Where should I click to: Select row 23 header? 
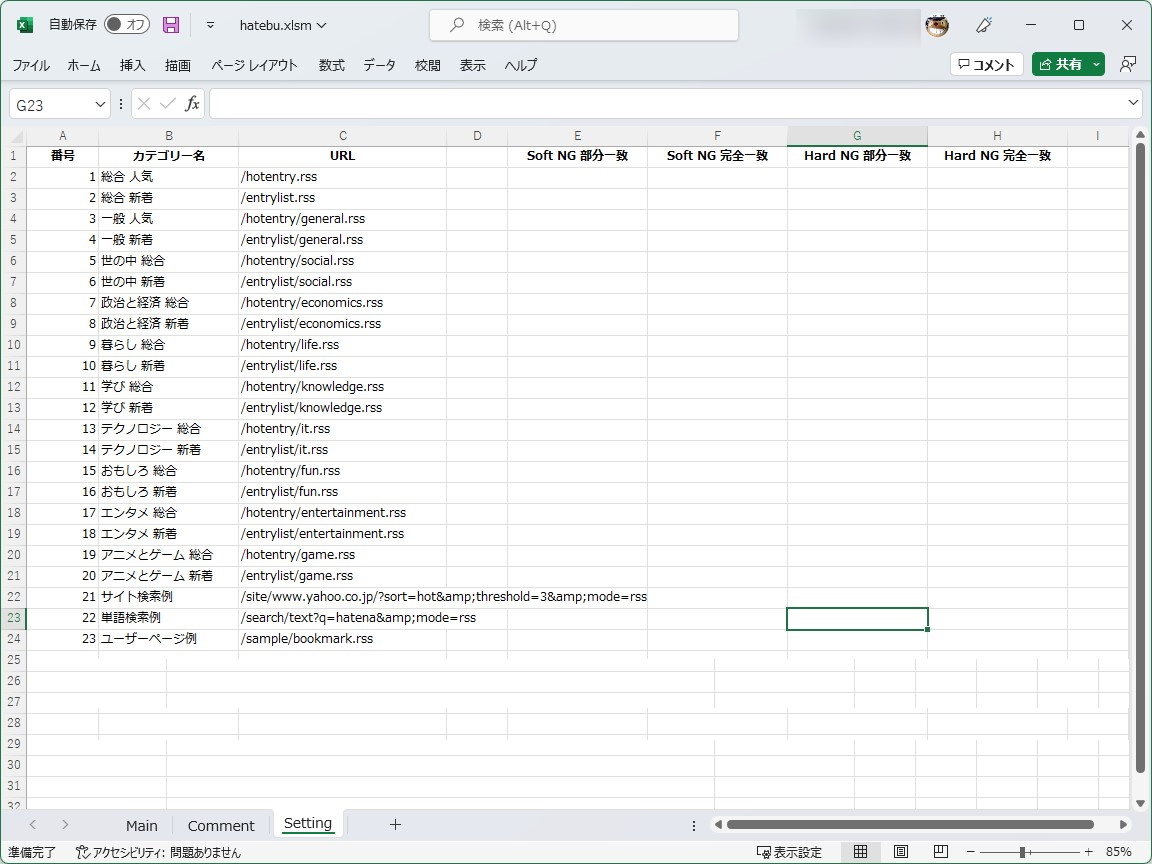coord(14,618)
